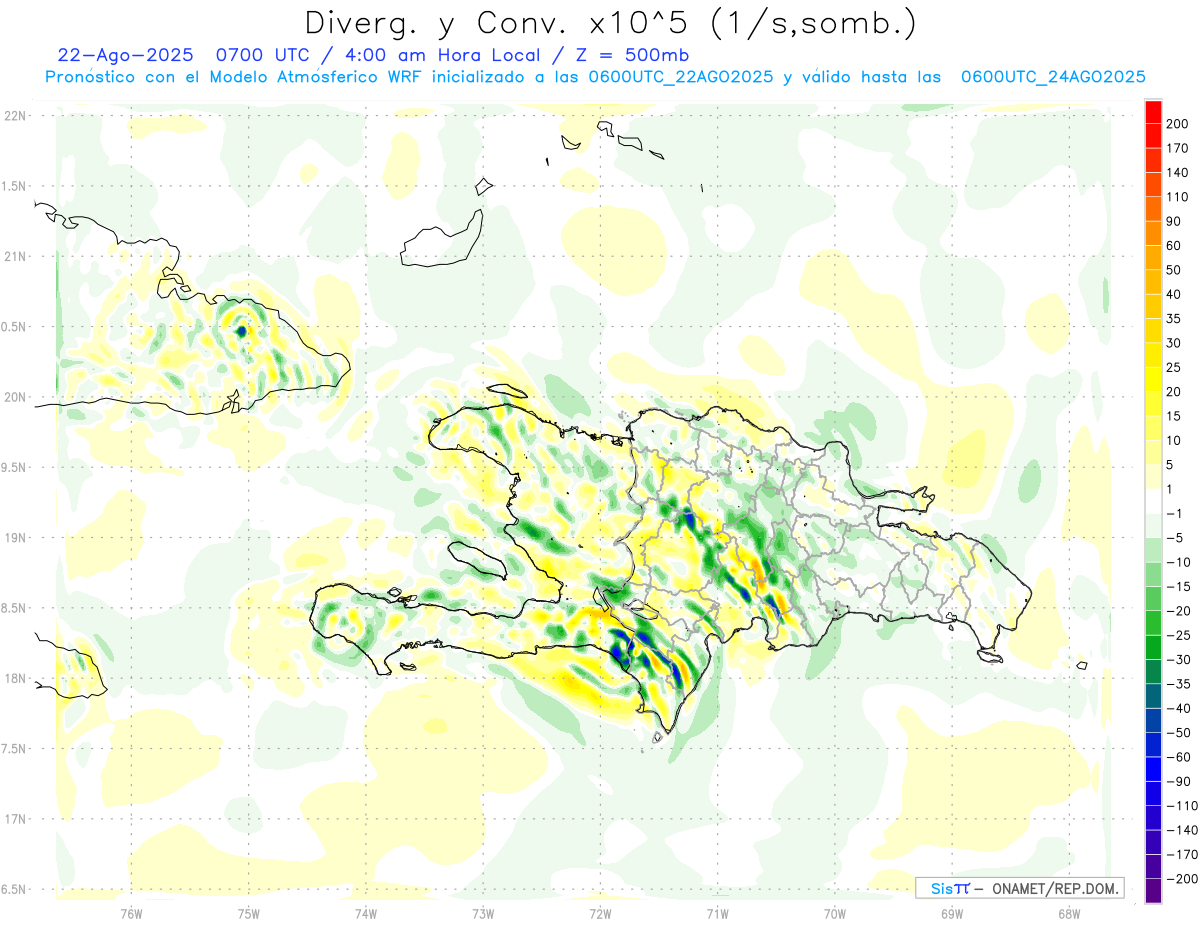Pick the dark purple swatch below -200
Viewport: 1200px width, 927px height.
1153,891
